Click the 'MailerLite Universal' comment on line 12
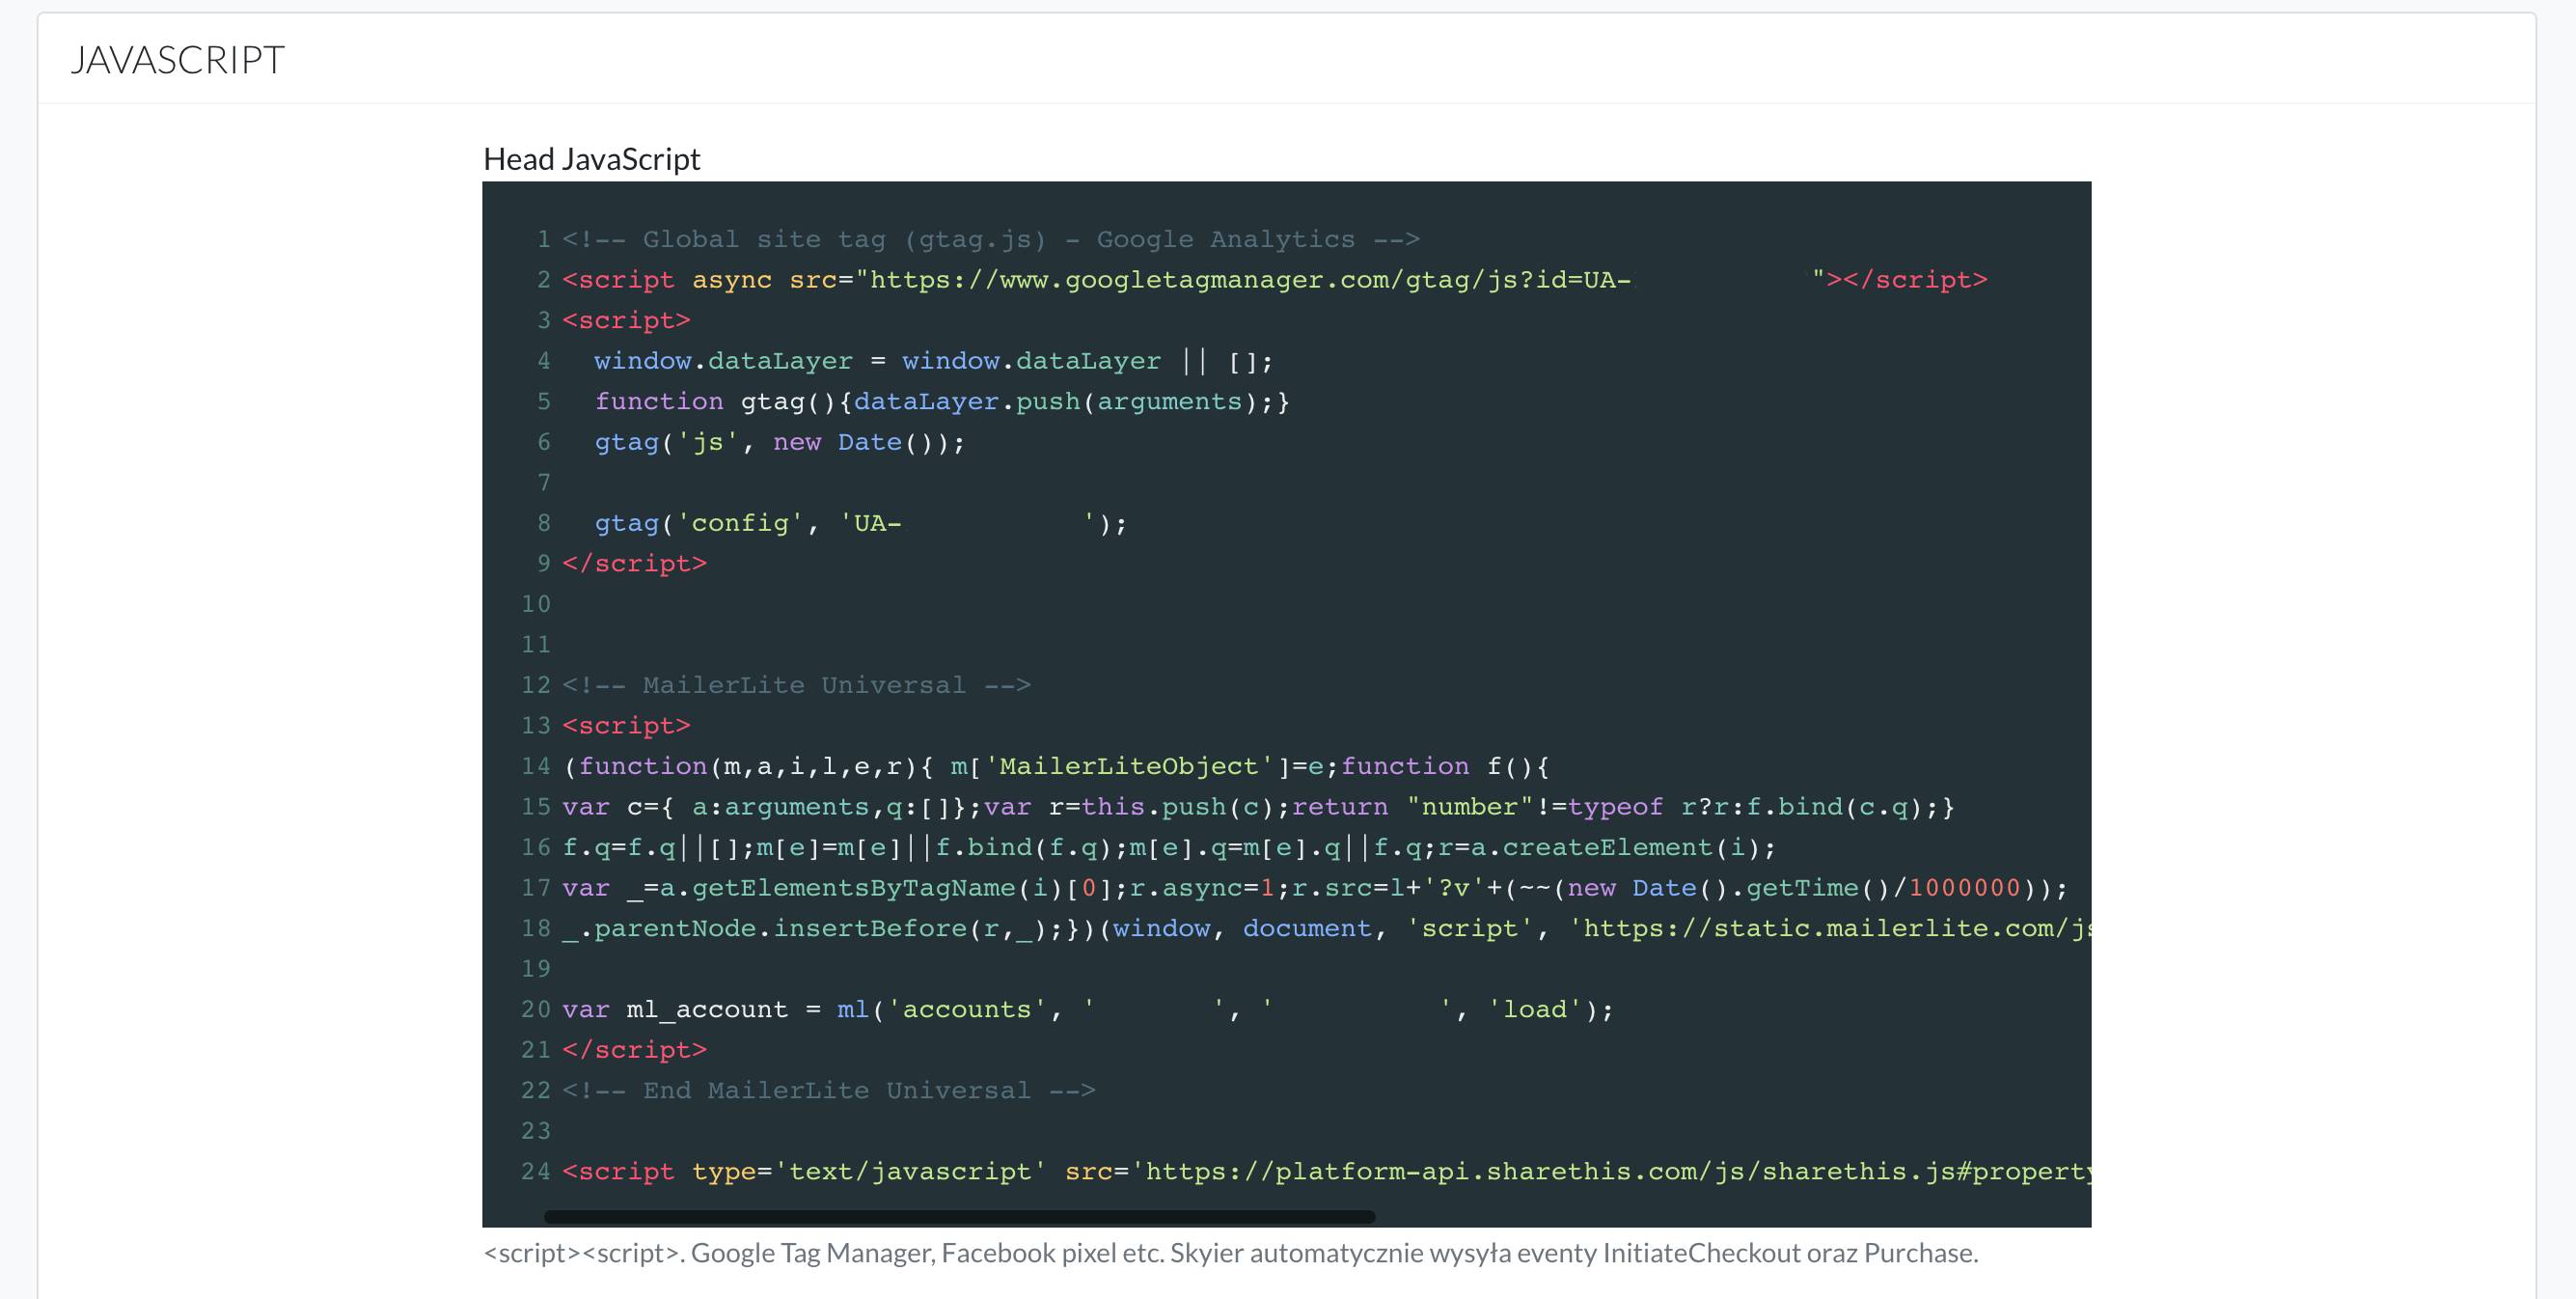2576x1299 pixels. click(796, 685)
